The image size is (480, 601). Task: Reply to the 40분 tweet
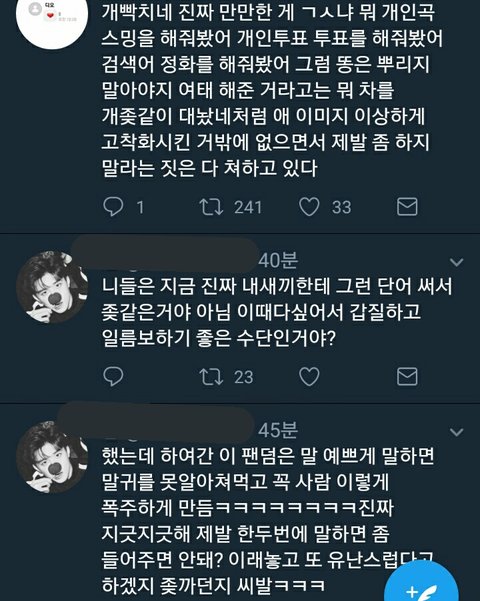pos(113,376)
